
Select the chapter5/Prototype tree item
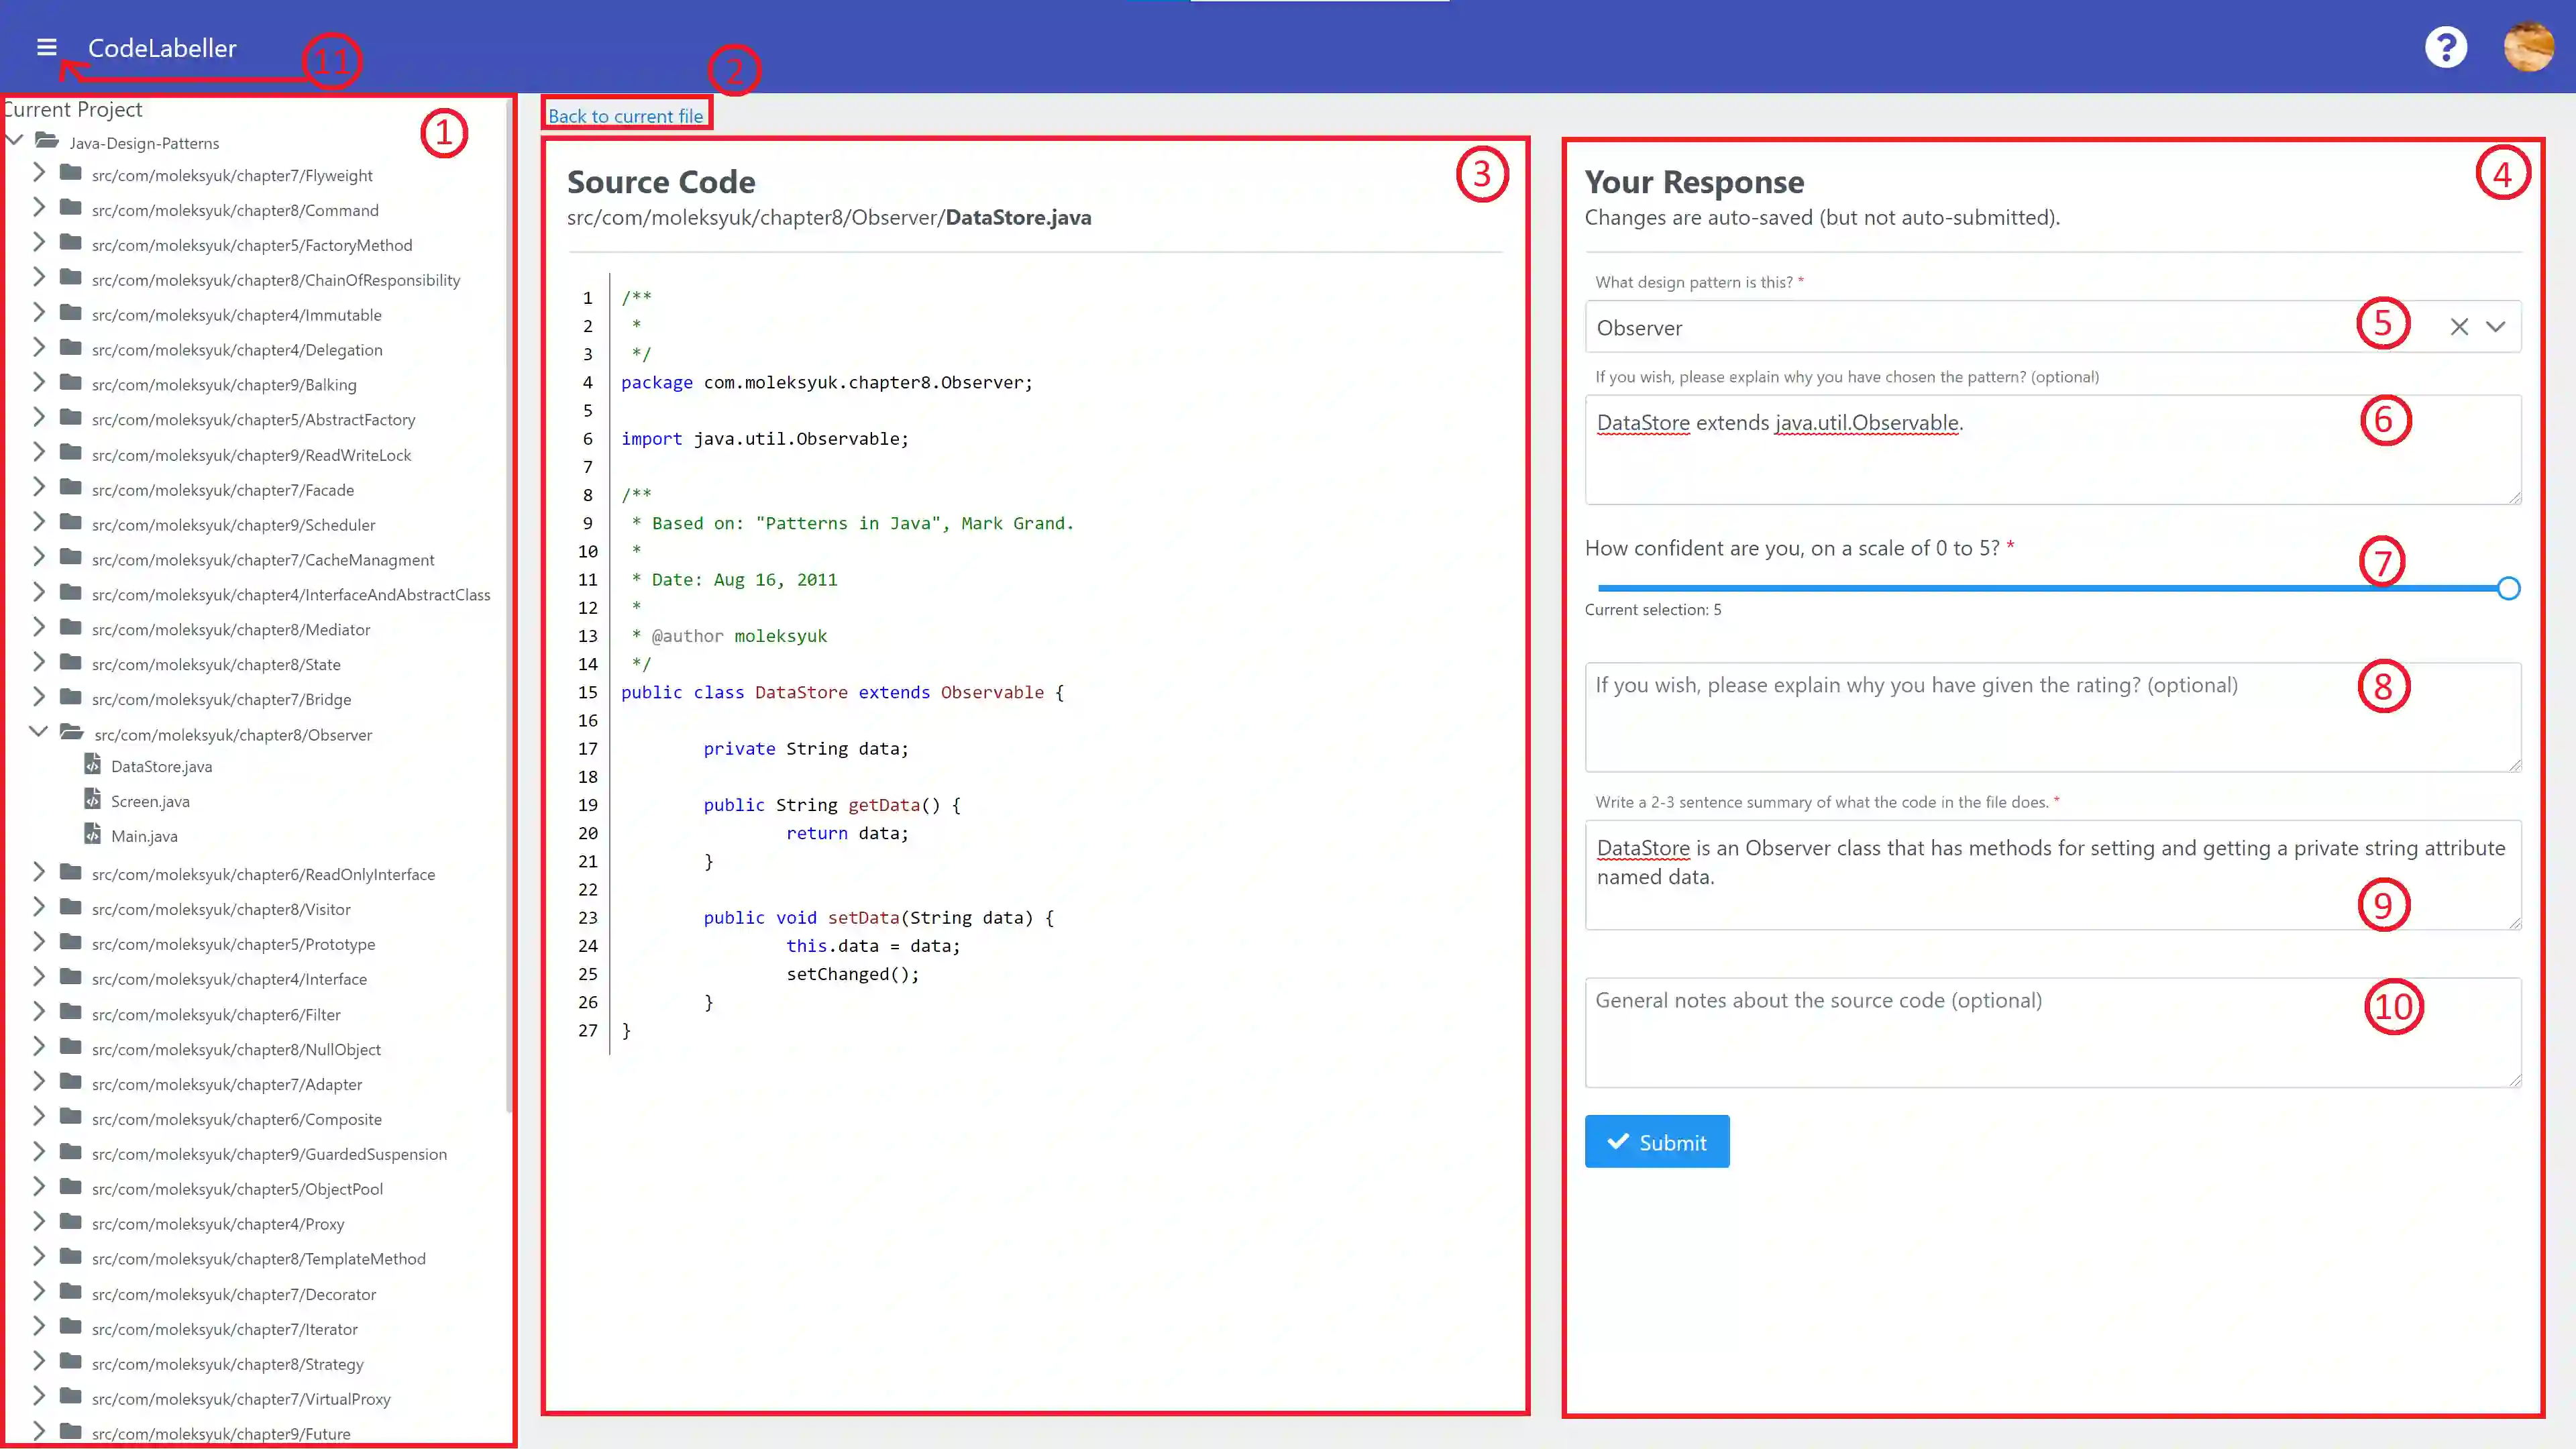point(233,944)
